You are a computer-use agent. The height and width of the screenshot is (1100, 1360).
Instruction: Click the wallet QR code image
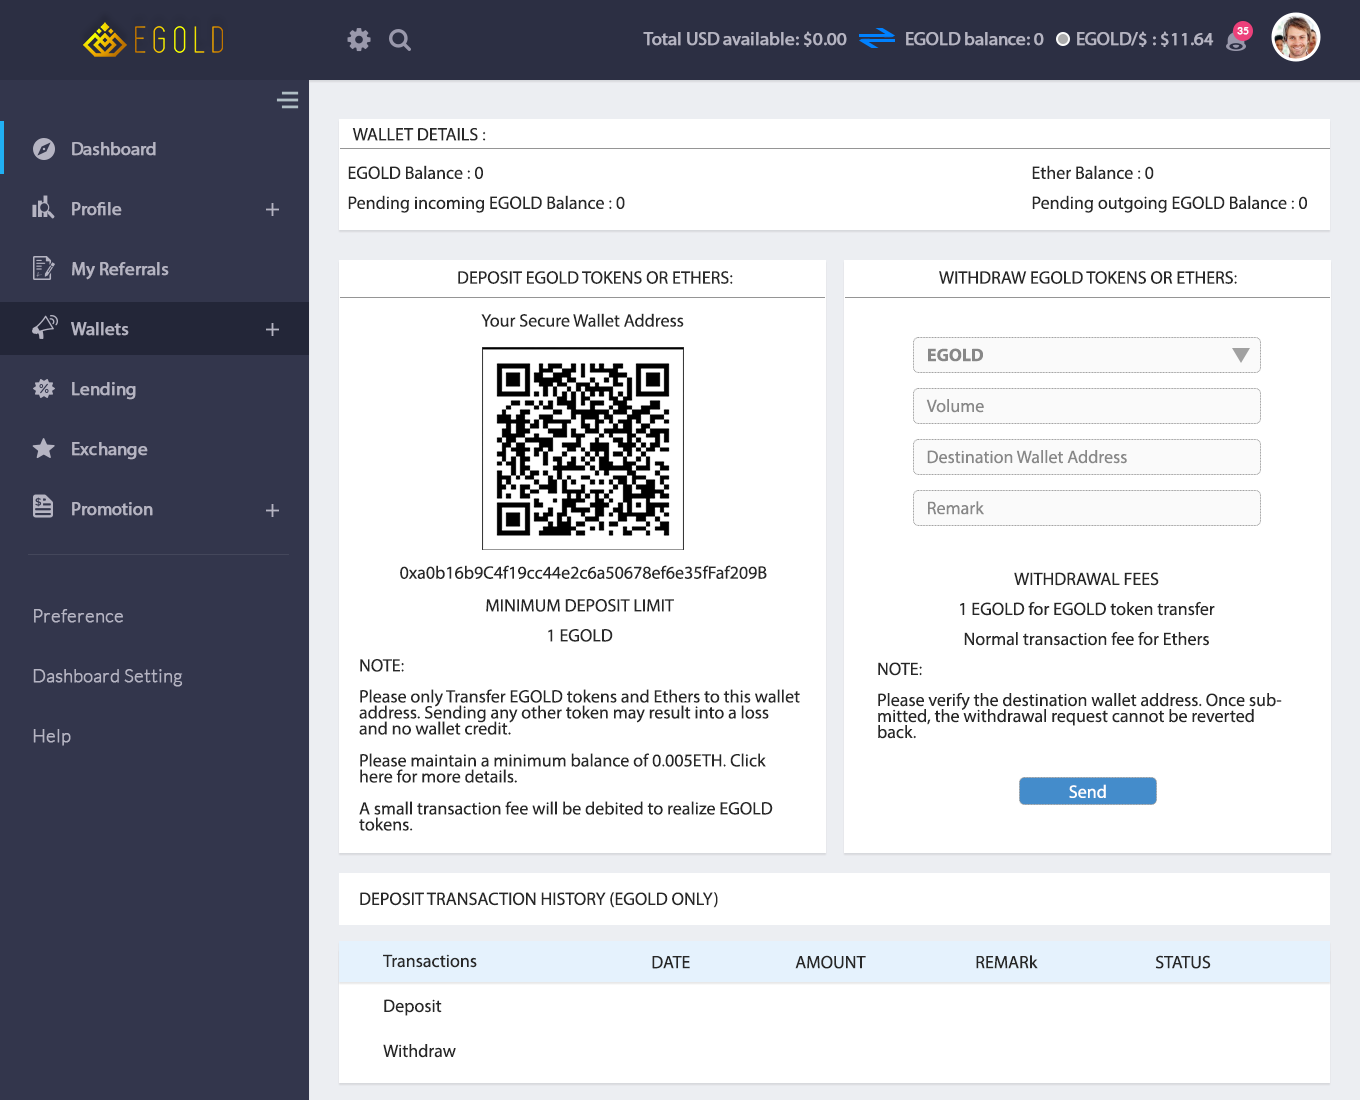tap(583, 449)
